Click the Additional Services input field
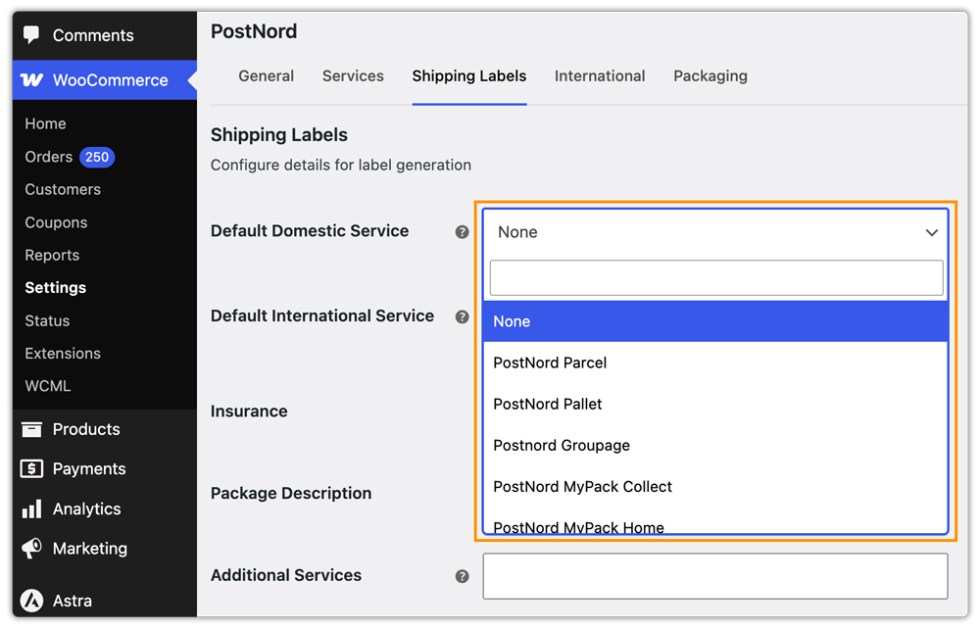Screen dimensions: 980x630 715,576
